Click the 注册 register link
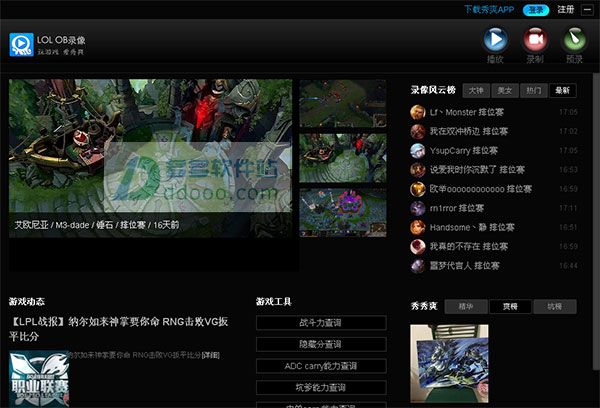Screen dimensions: 600x408 click(x=566, y=10)
